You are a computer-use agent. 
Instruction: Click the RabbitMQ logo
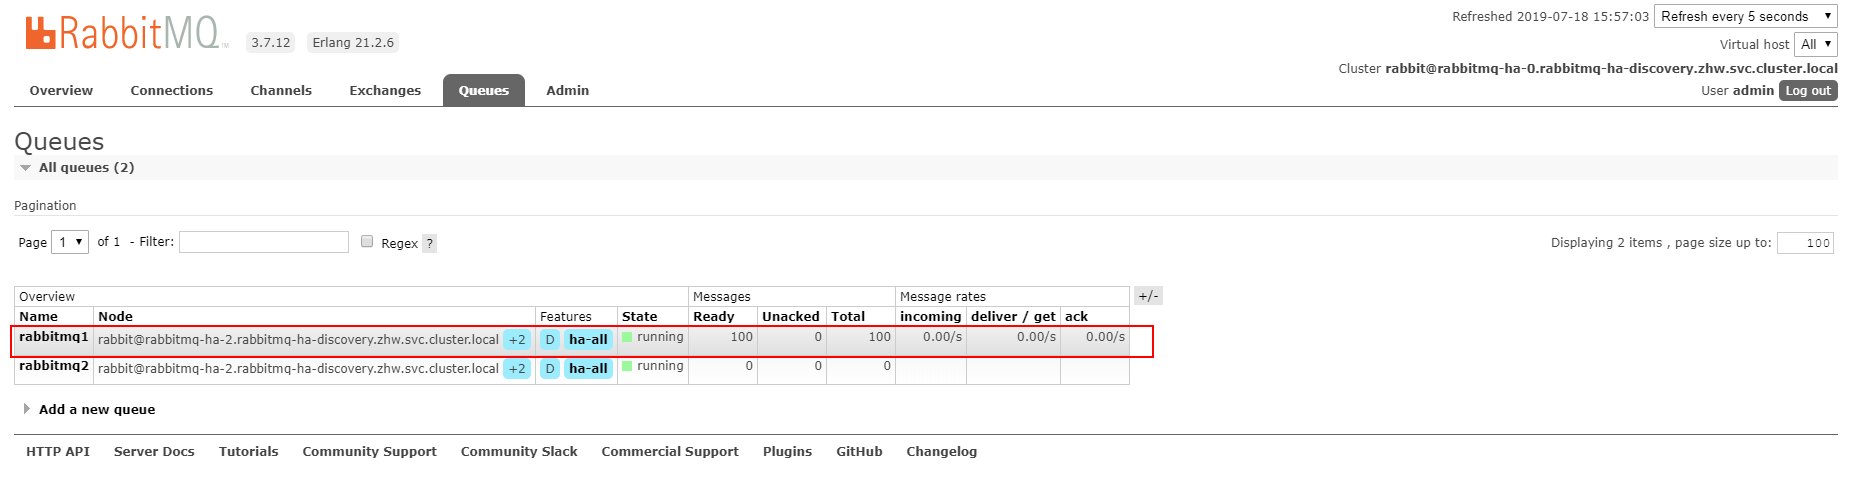pyautogui.click(x=126, y=34)
